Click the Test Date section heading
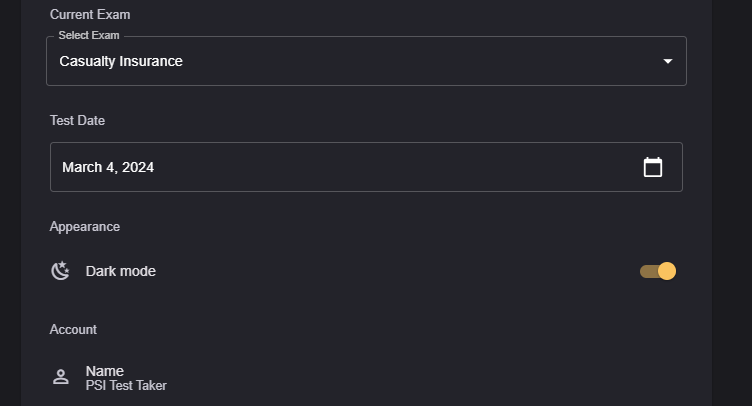Image resolution: width=752 pixels, height=406 pixels. 77,121
